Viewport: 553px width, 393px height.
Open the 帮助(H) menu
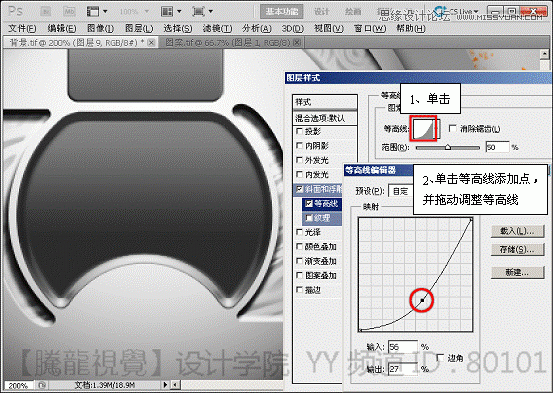[411, 29]
